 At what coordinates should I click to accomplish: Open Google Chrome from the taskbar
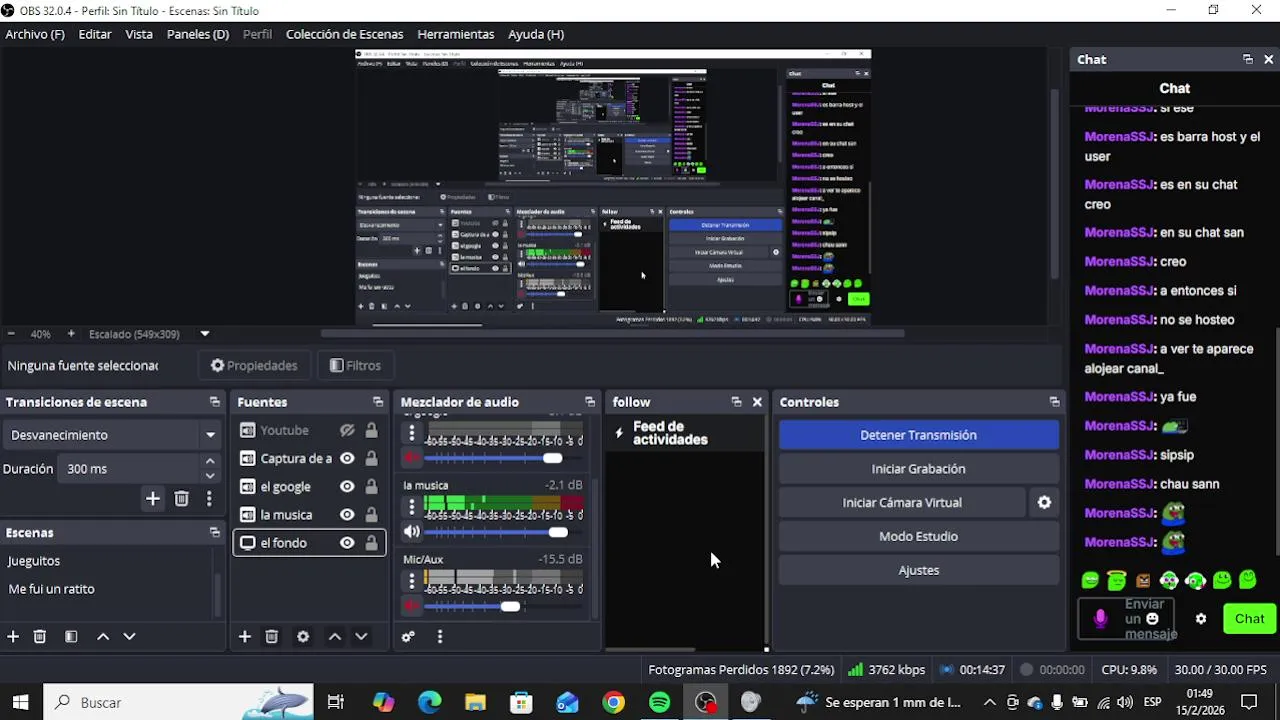pos(614,702)
